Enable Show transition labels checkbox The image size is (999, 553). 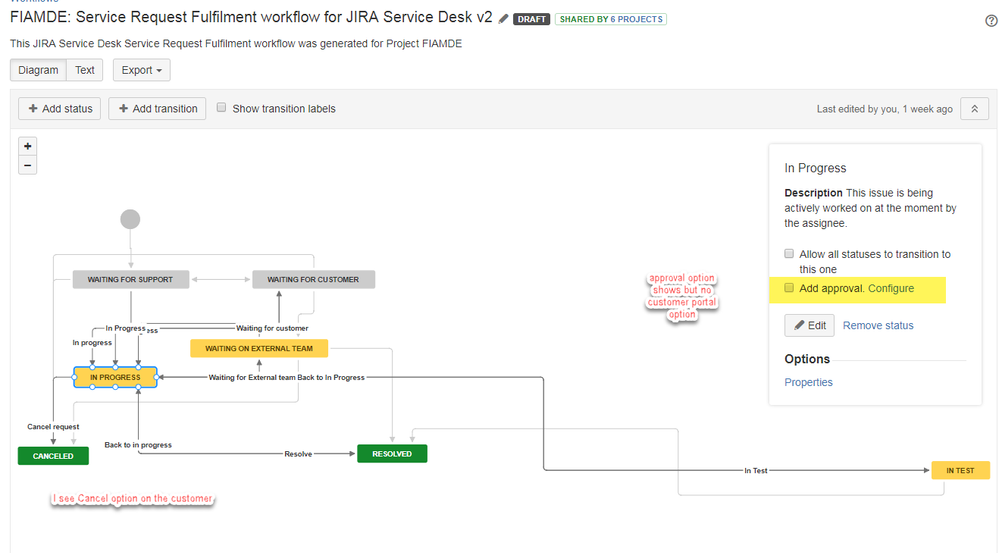click(221, 108)
